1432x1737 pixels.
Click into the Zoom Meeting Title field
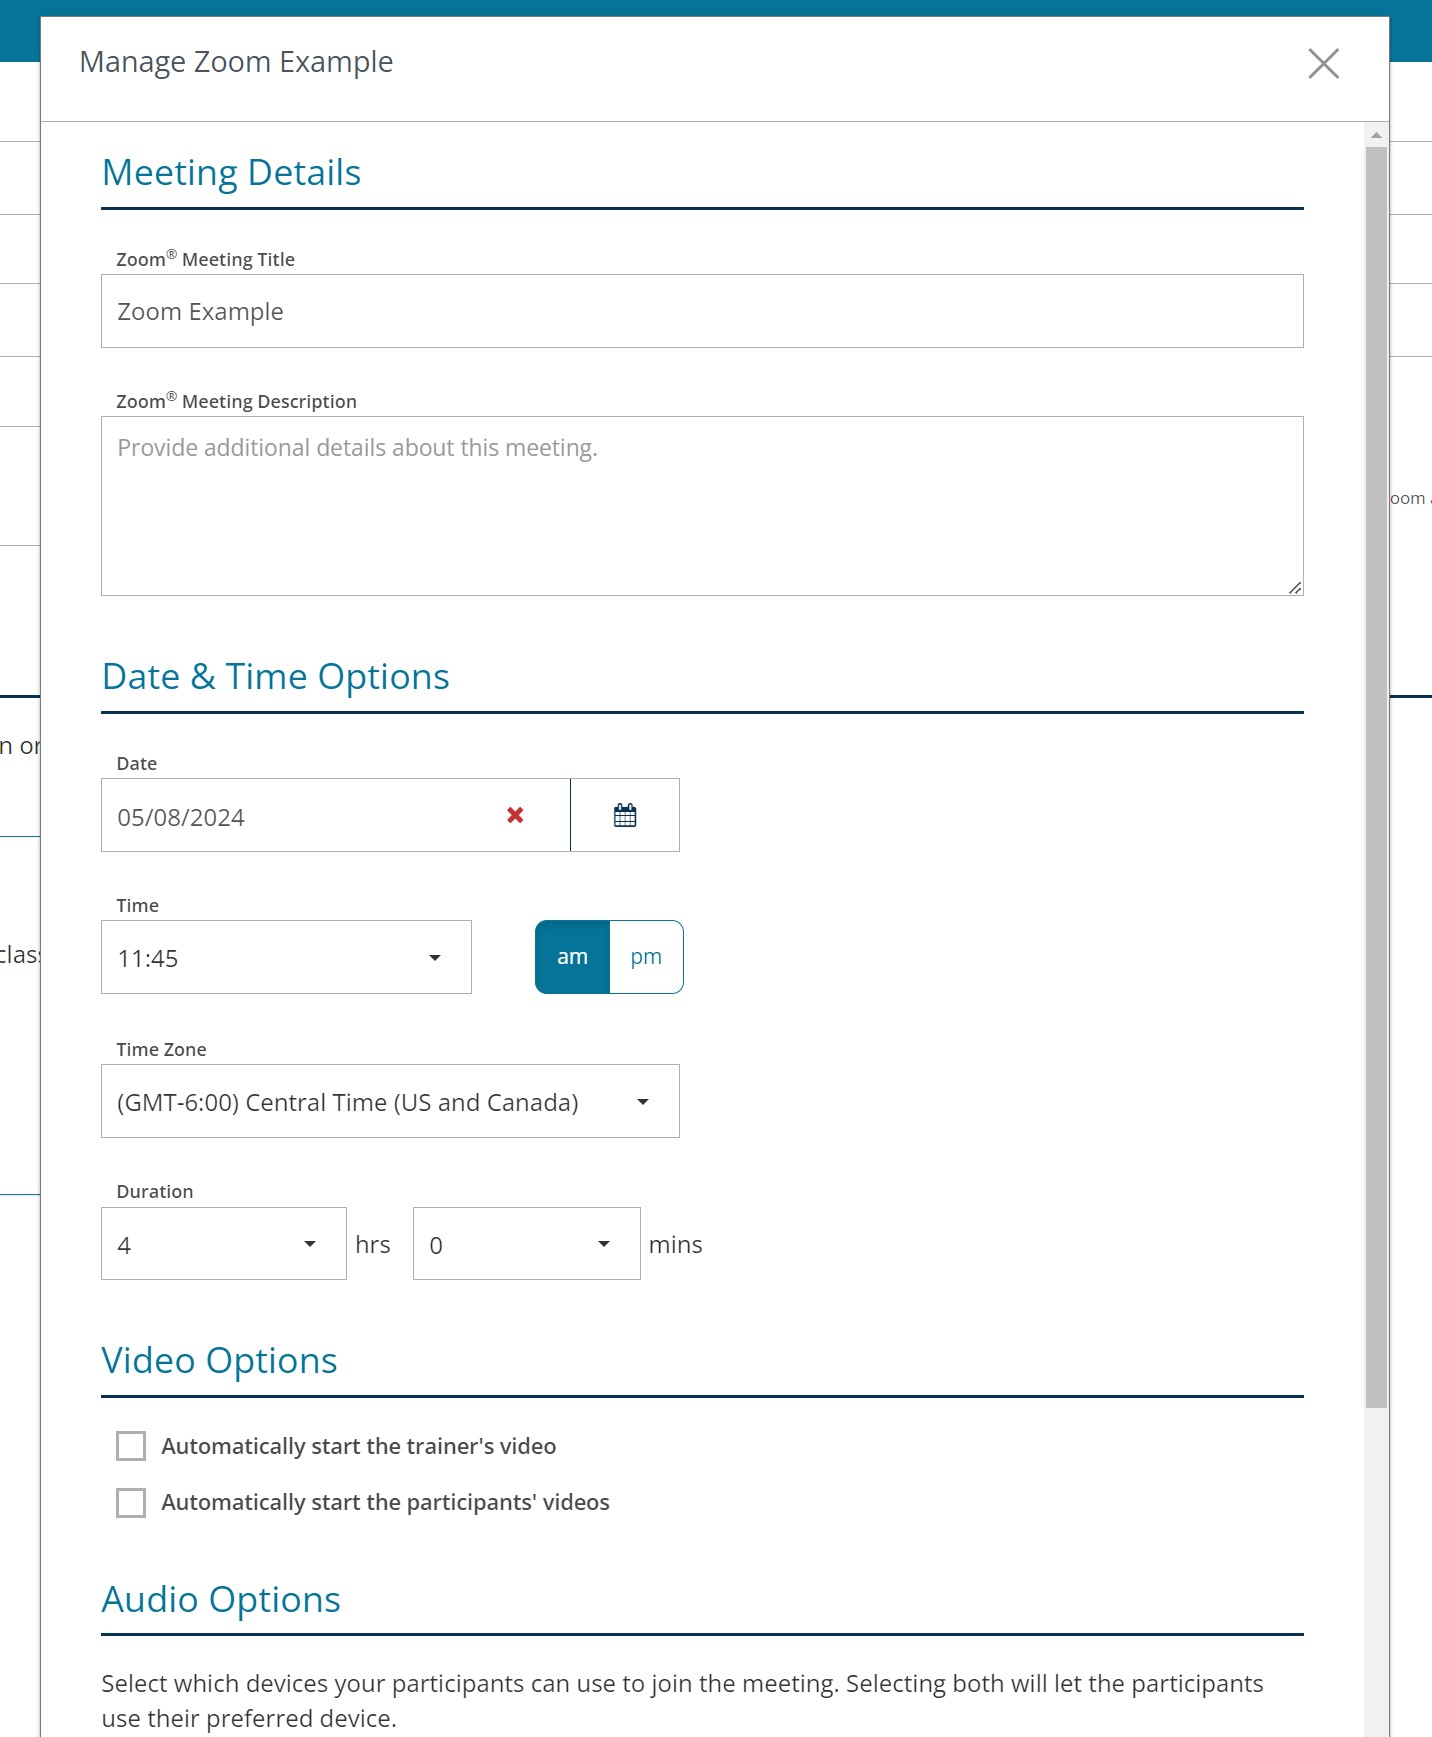tap(702, 311)
